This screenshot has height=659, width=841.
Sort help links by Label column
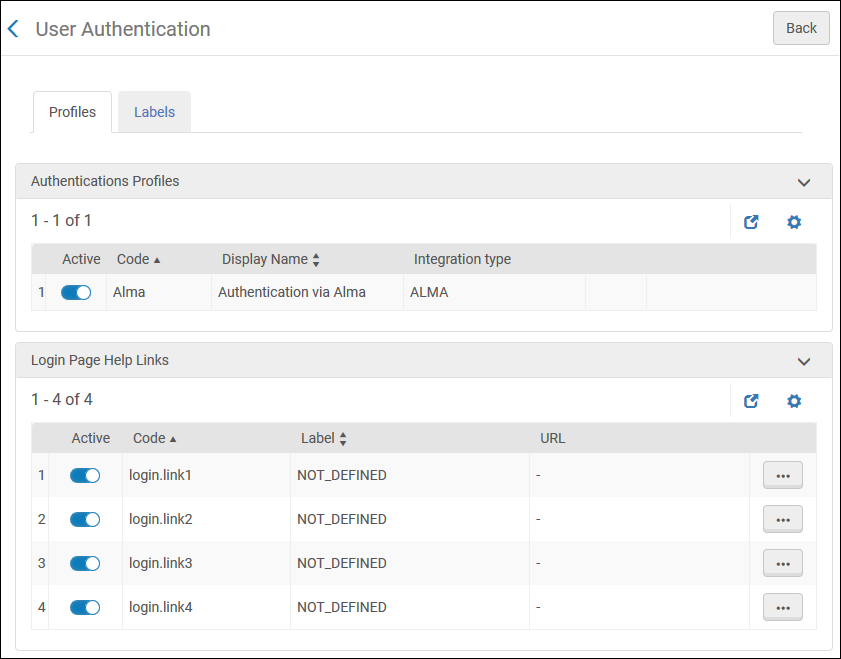point(323,438)
